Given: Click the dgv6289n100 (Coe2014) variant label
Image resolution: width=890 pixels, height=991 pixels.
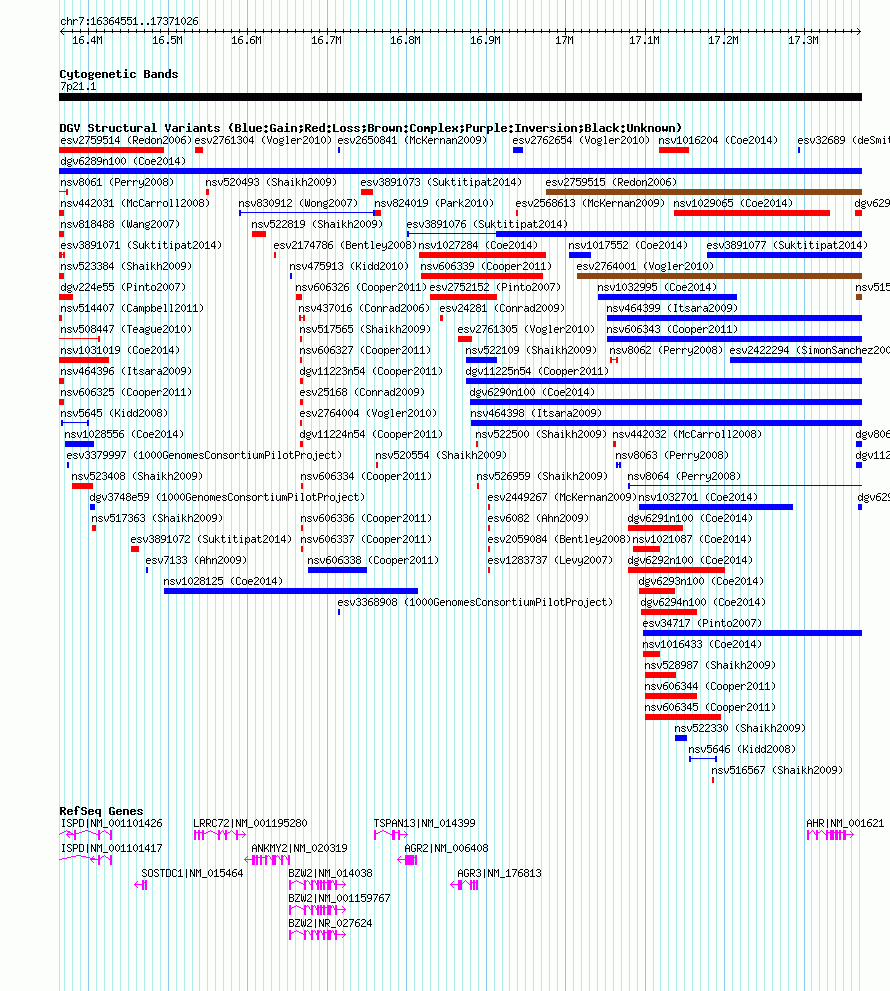Looking at the screenshot, I should pyautogui.click(x=123, y=161).
